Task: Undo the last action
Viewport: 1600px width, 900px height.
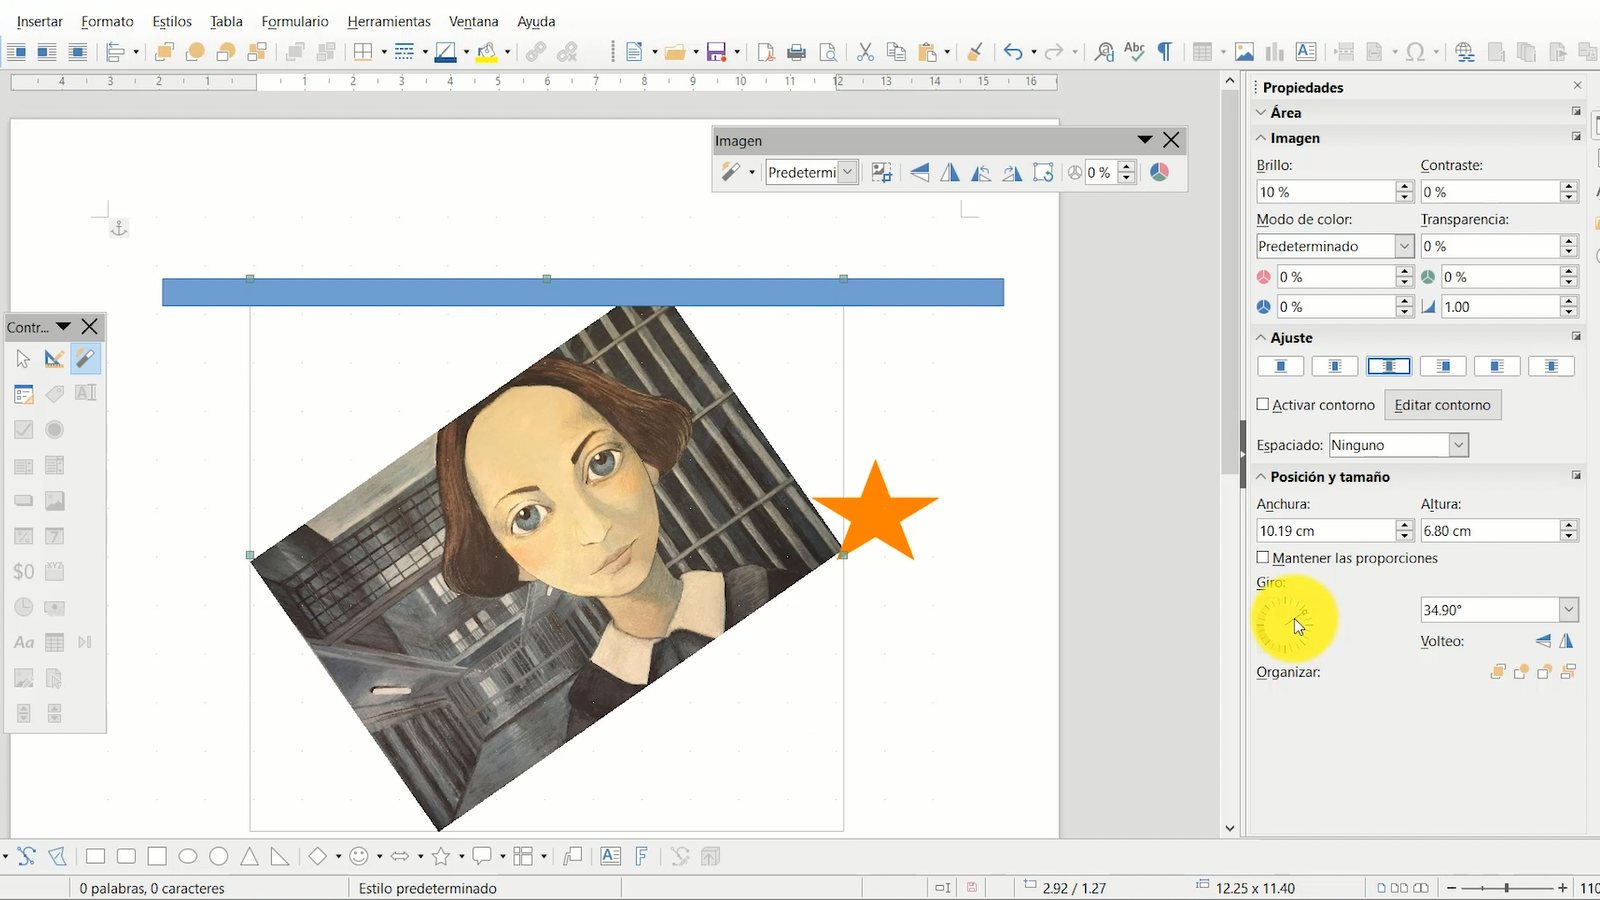Action: click(x=1013, y=52)
